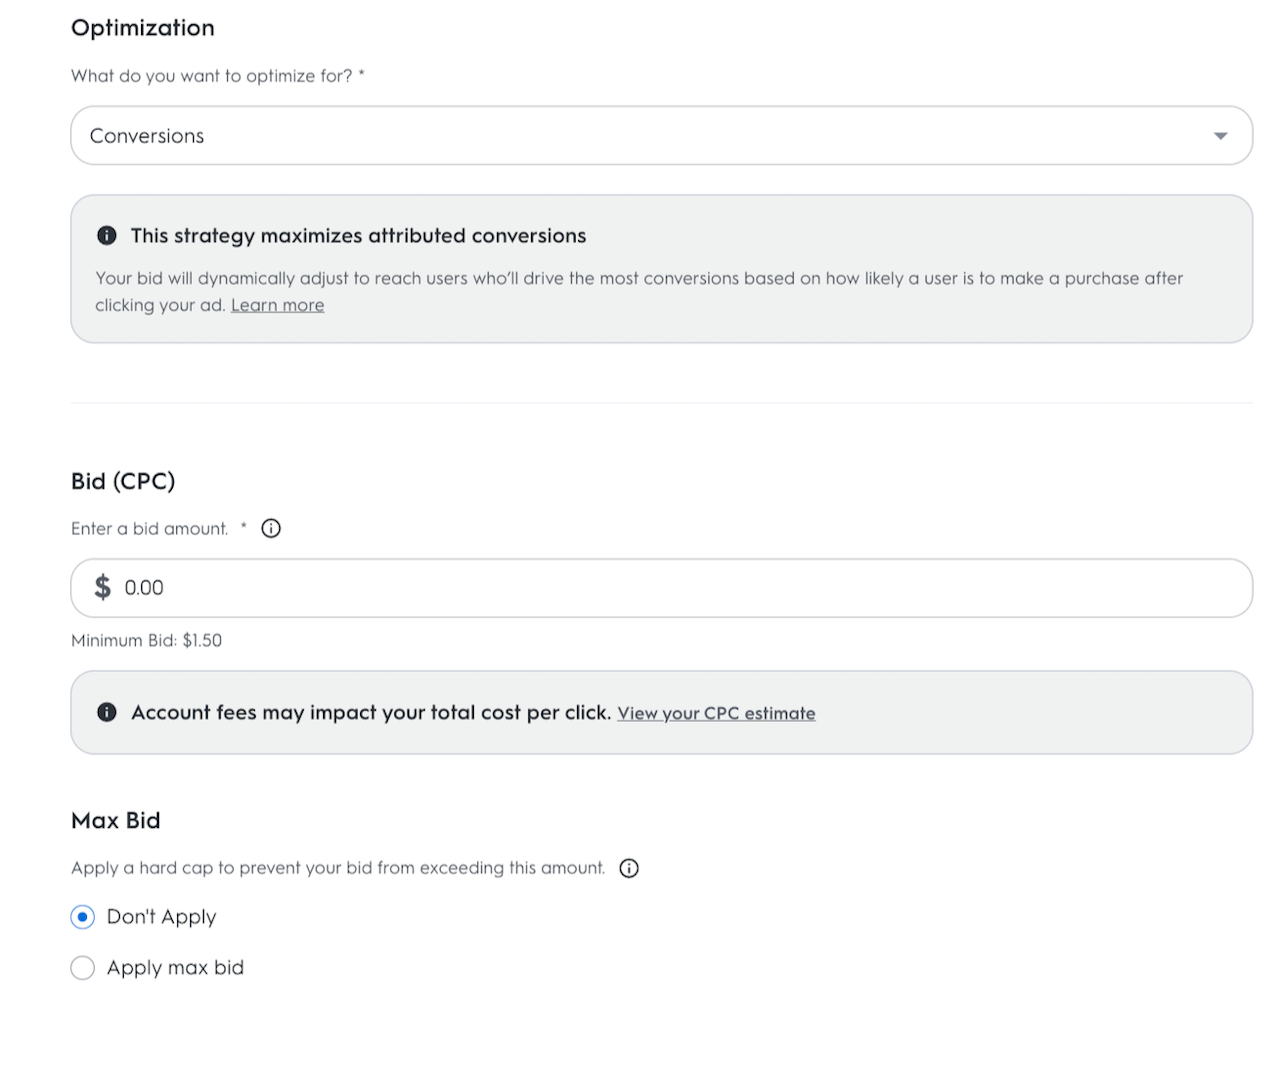
Task: Open the Learn more link
Action: click(x=277, y=306)
